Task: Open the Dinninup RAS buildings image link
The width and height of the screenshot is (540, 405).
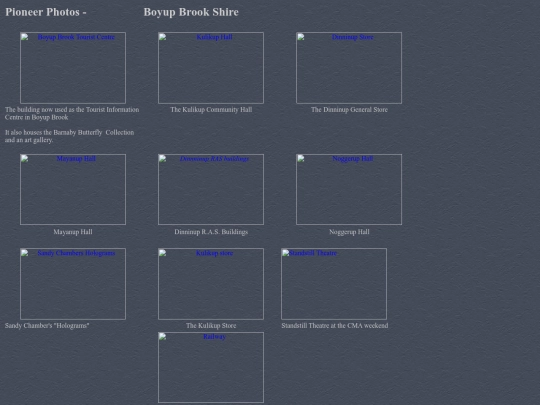Action: click(211, 189)
